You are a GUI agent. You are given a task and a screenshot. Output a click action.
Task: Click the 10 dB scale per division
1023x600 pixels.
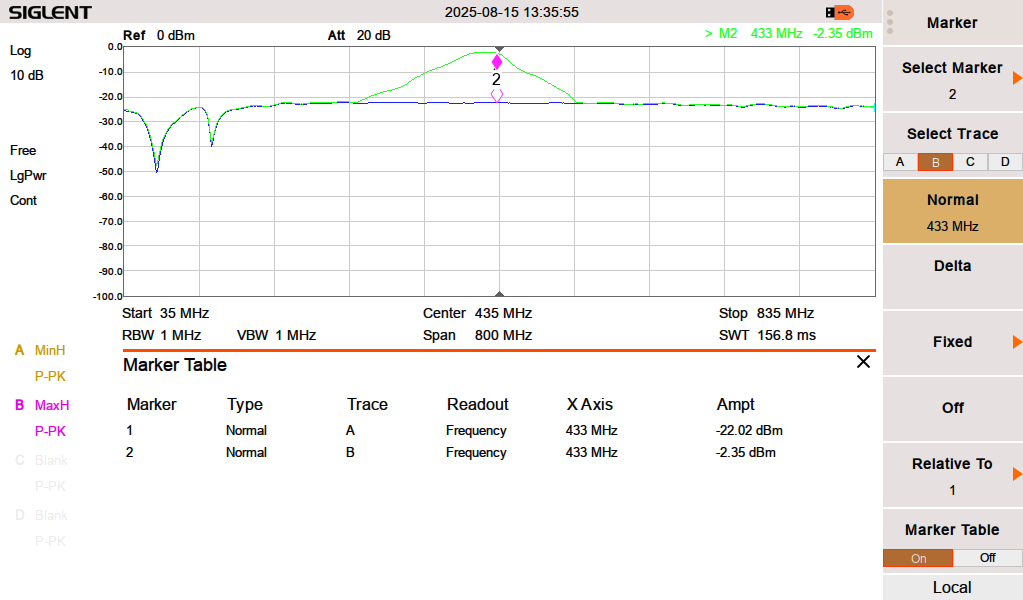click(27, 76)
